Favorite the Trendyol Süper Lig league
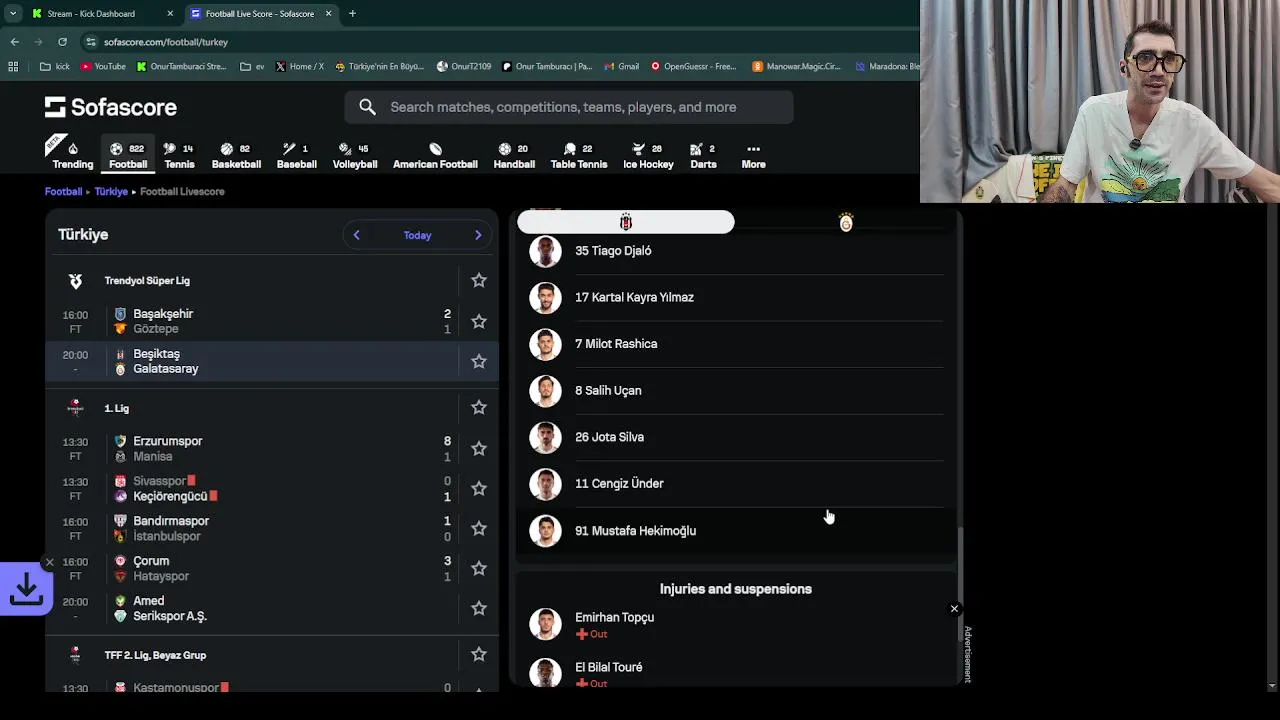 pos(479,281)
